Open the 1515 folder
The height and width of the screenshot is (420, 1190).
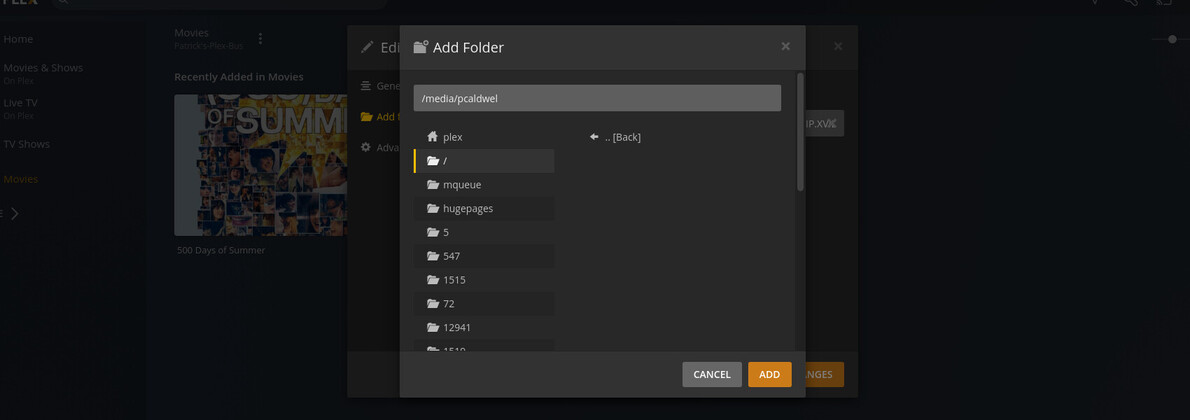(454, 280)
